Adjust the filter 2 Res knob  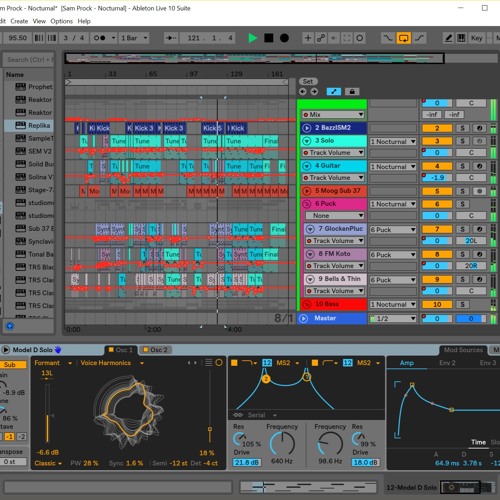(358, 439)
